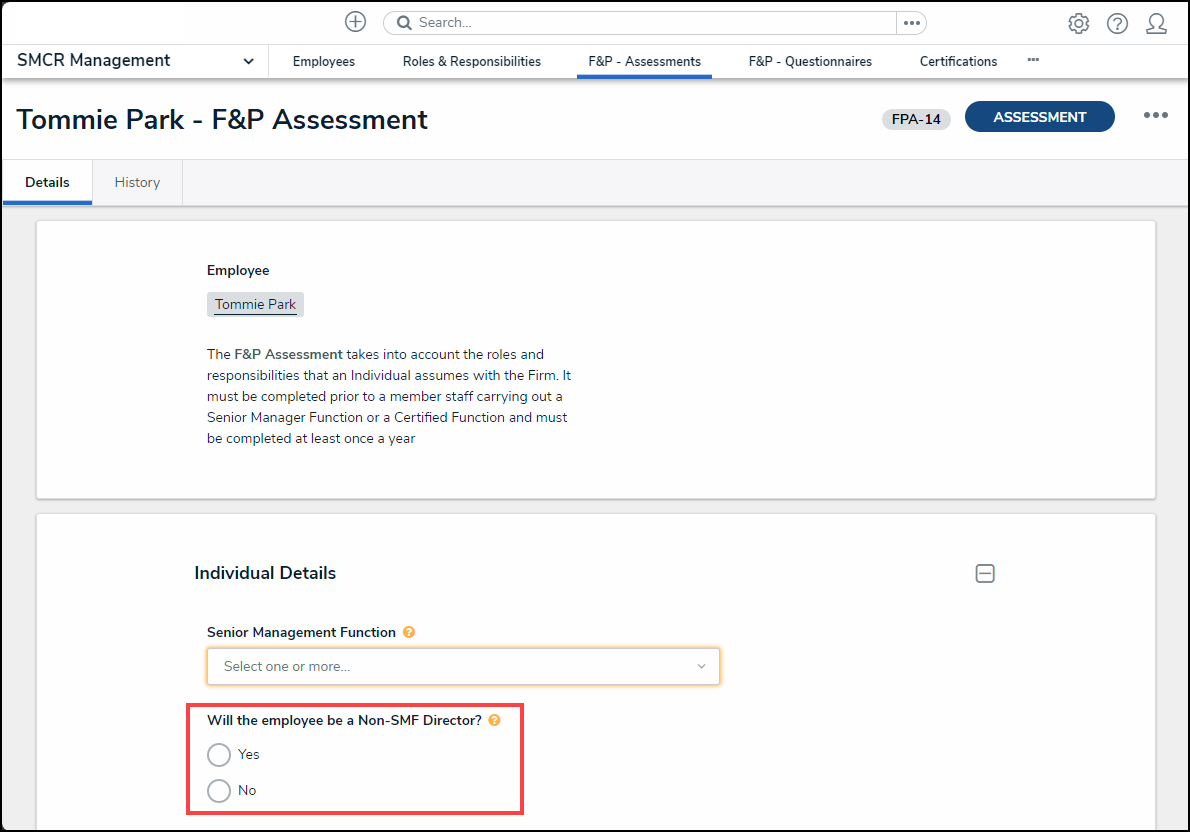This screenshot has height=832, width=1190.
Task: Switch to the History tab
Action: point(136,182)
